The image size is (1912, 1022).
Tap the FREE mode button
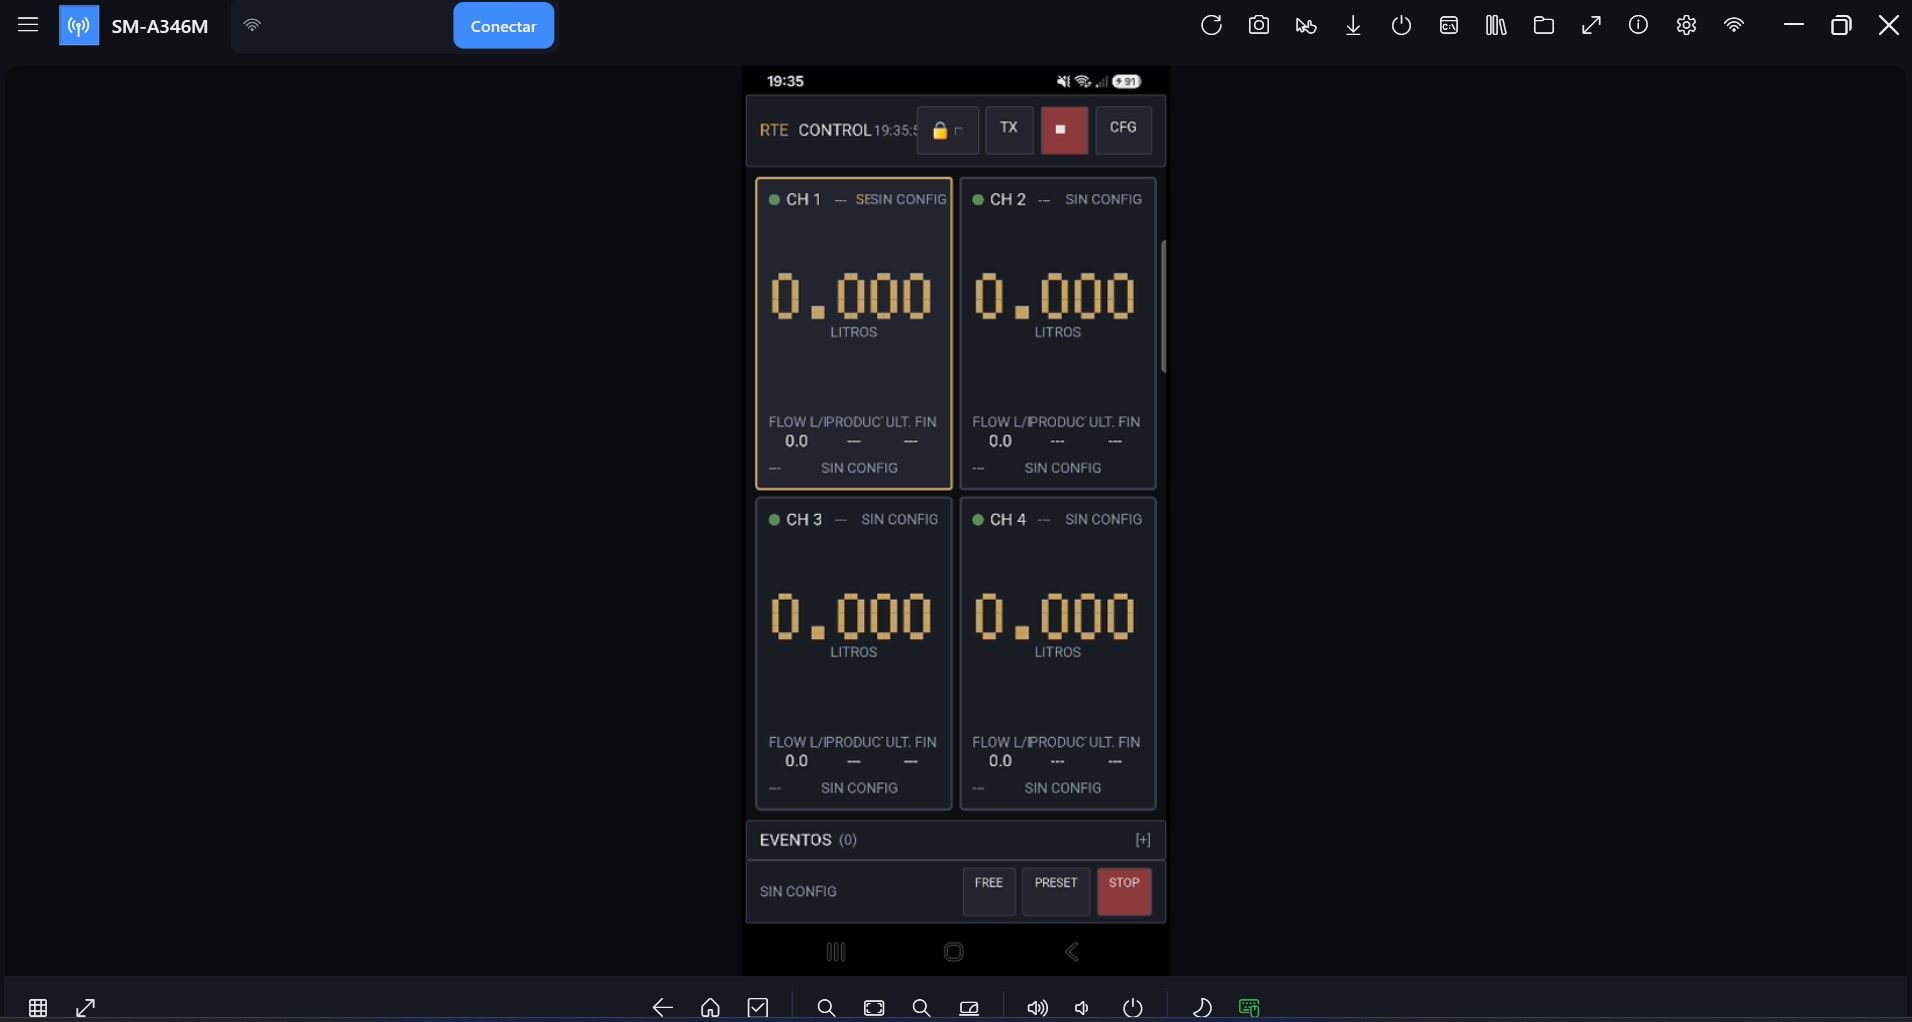pyautogui.click(x=989, y=891)
